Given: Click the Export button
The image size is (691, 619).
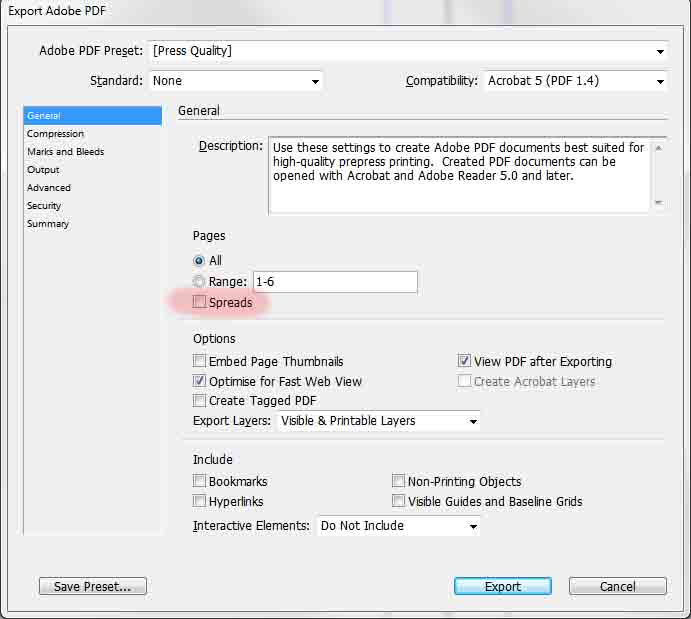Looking at the screenshot, I should 503,586.
